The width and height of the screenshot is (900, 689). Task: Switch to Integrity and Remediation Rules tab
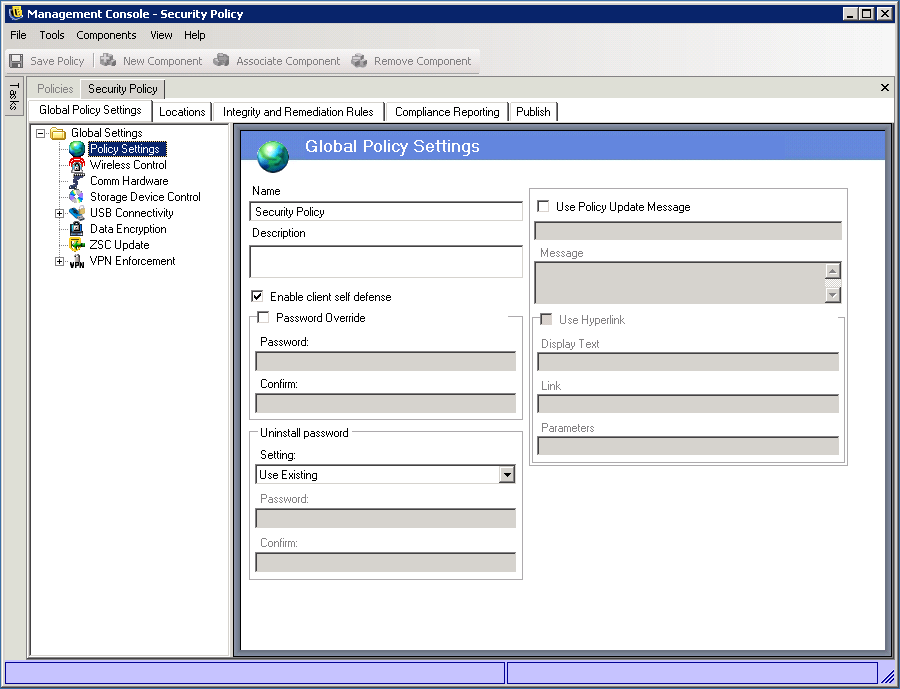298,112
